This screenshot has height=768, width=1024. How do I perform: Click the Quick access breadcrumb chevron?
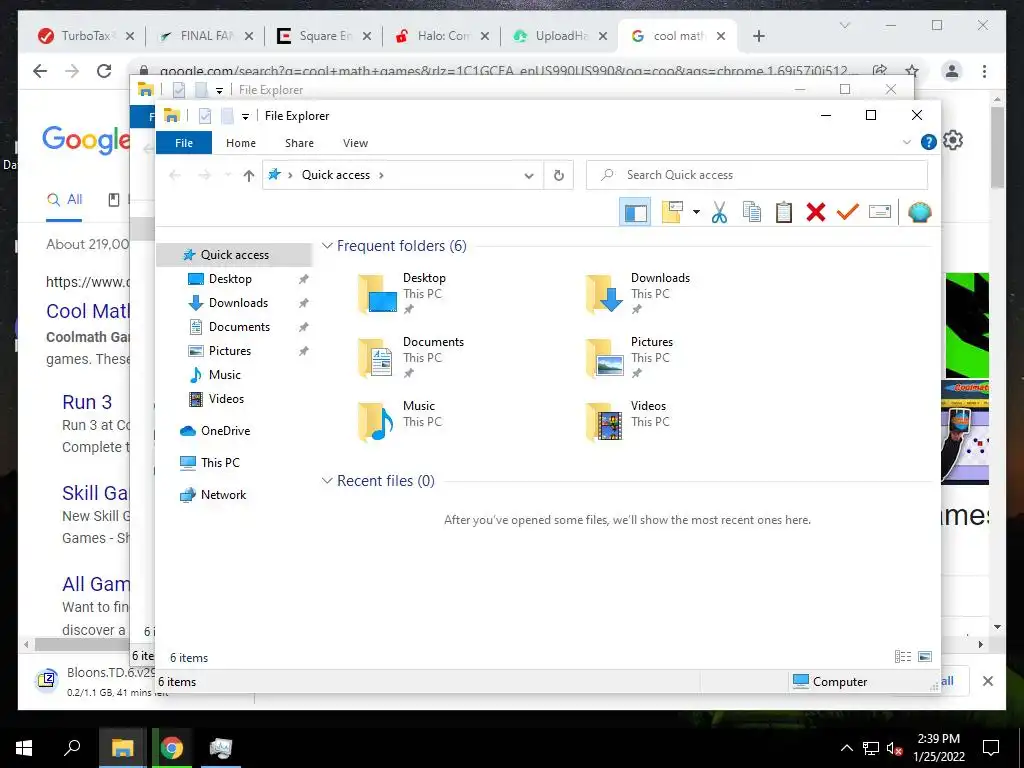381,175
